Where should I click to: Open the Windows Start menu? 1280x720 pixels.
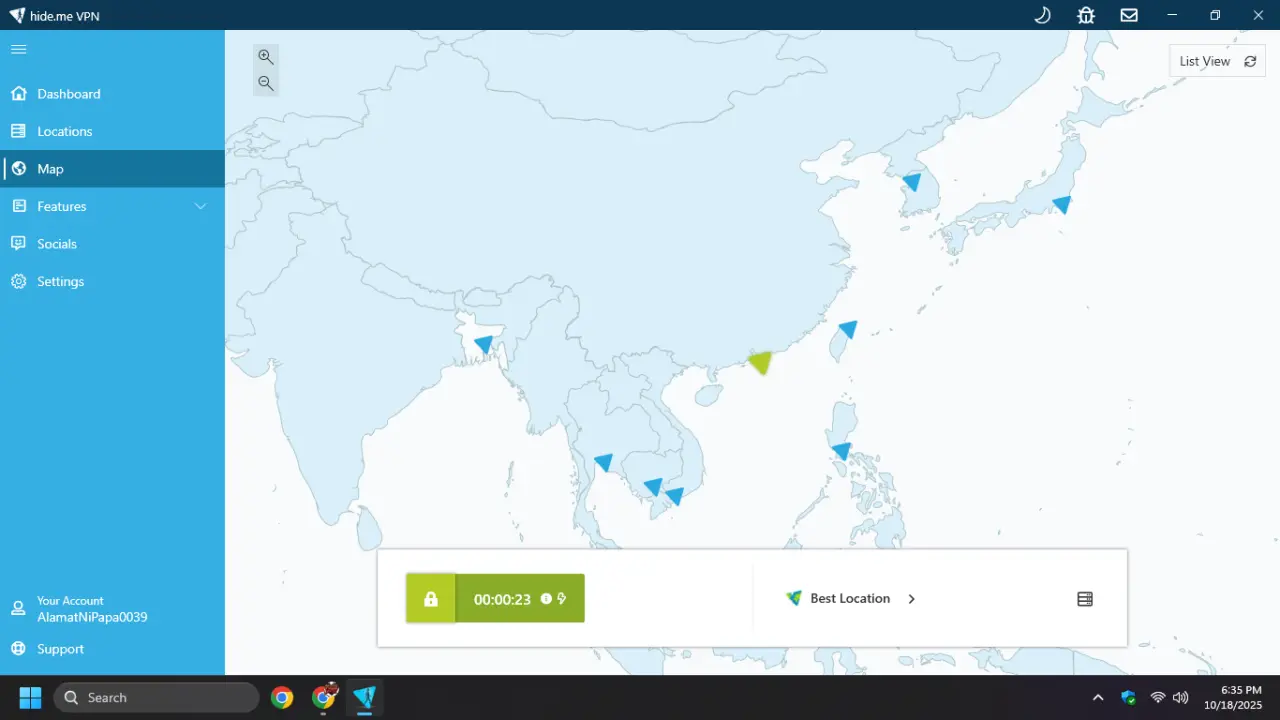pyautogui.click(x=30, y=697)
